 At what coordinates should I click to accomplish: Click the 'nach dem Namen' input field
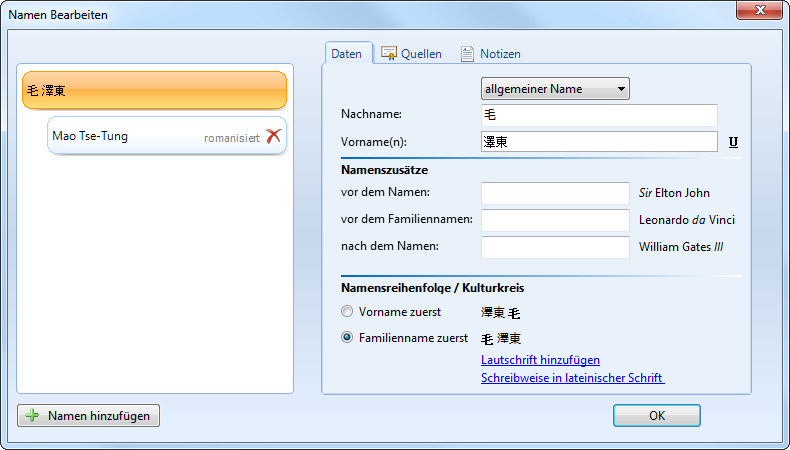554,247
